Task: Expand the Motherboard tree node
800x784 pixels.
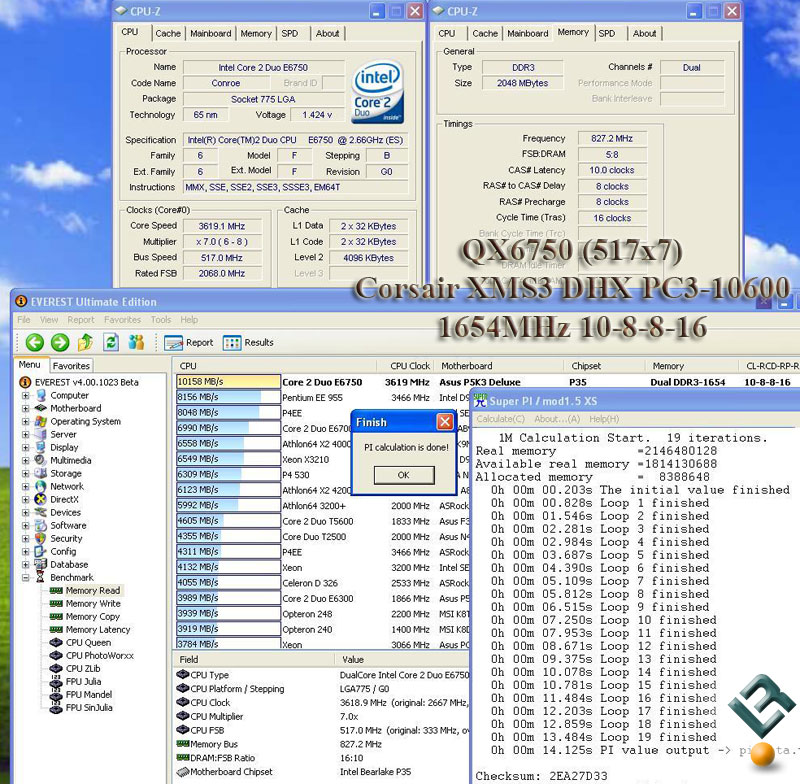Action: [26, 408]
